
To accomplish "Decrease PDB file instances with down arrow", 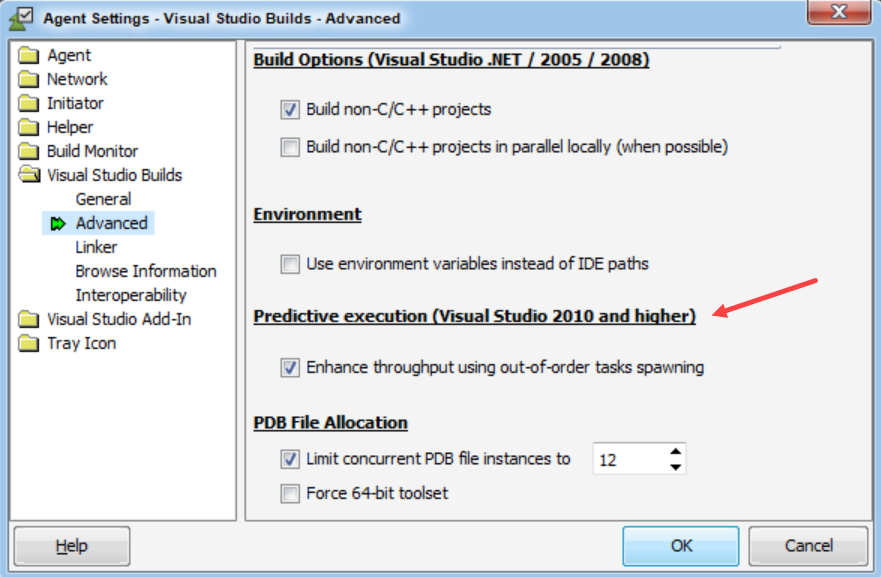I will (676, 466).
